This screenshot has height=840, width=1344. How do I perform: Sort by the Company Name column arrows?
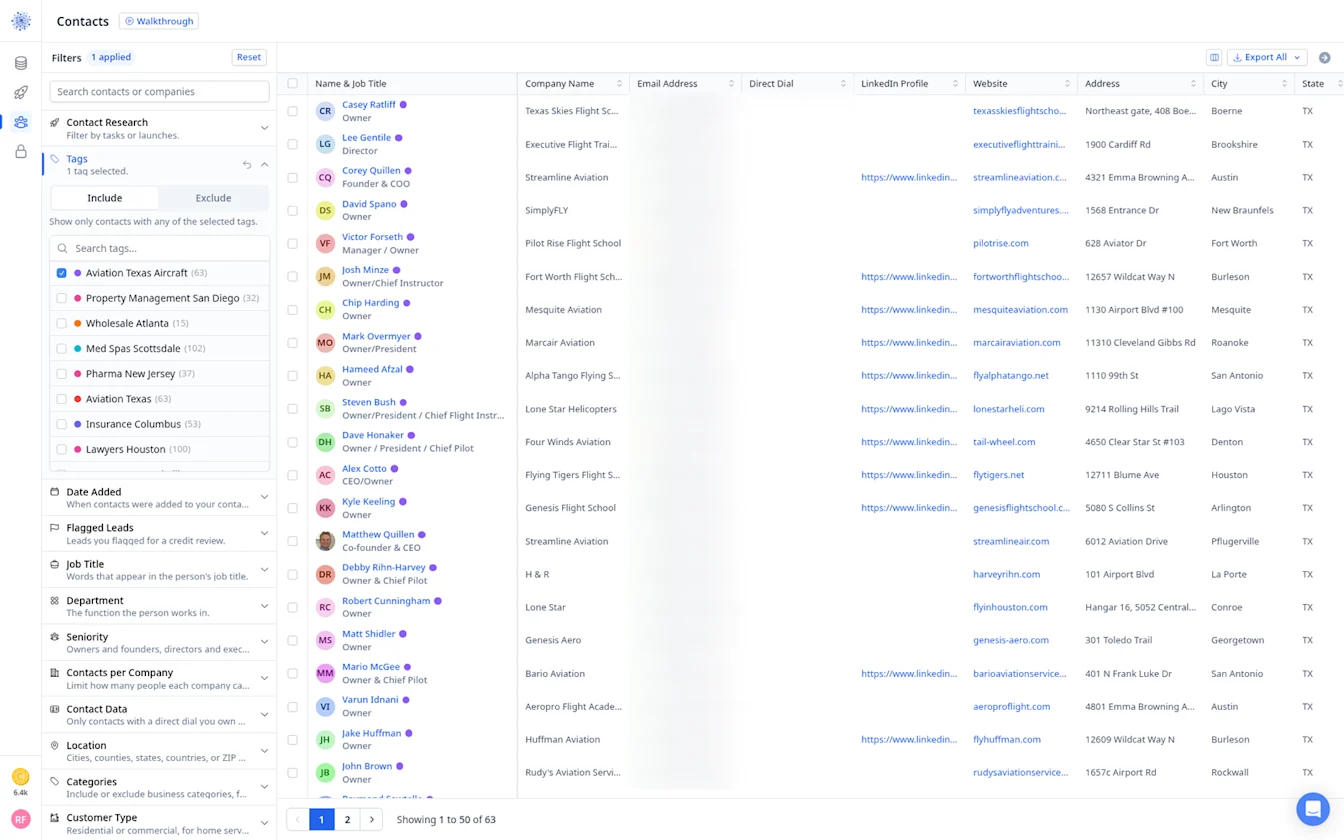(x=619, y=84)
